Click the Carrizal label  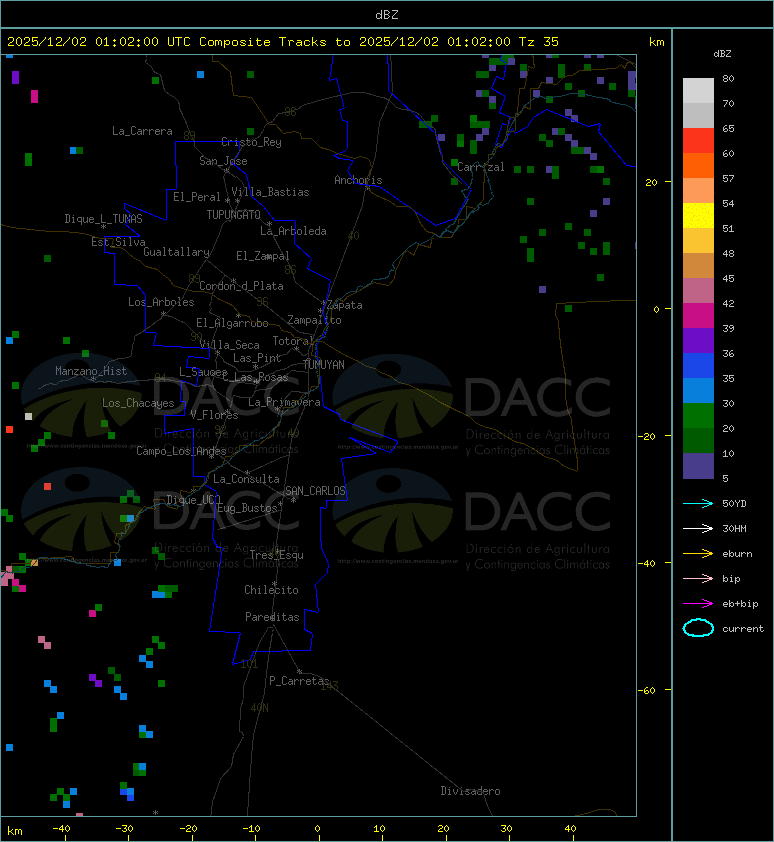[481, 167]
